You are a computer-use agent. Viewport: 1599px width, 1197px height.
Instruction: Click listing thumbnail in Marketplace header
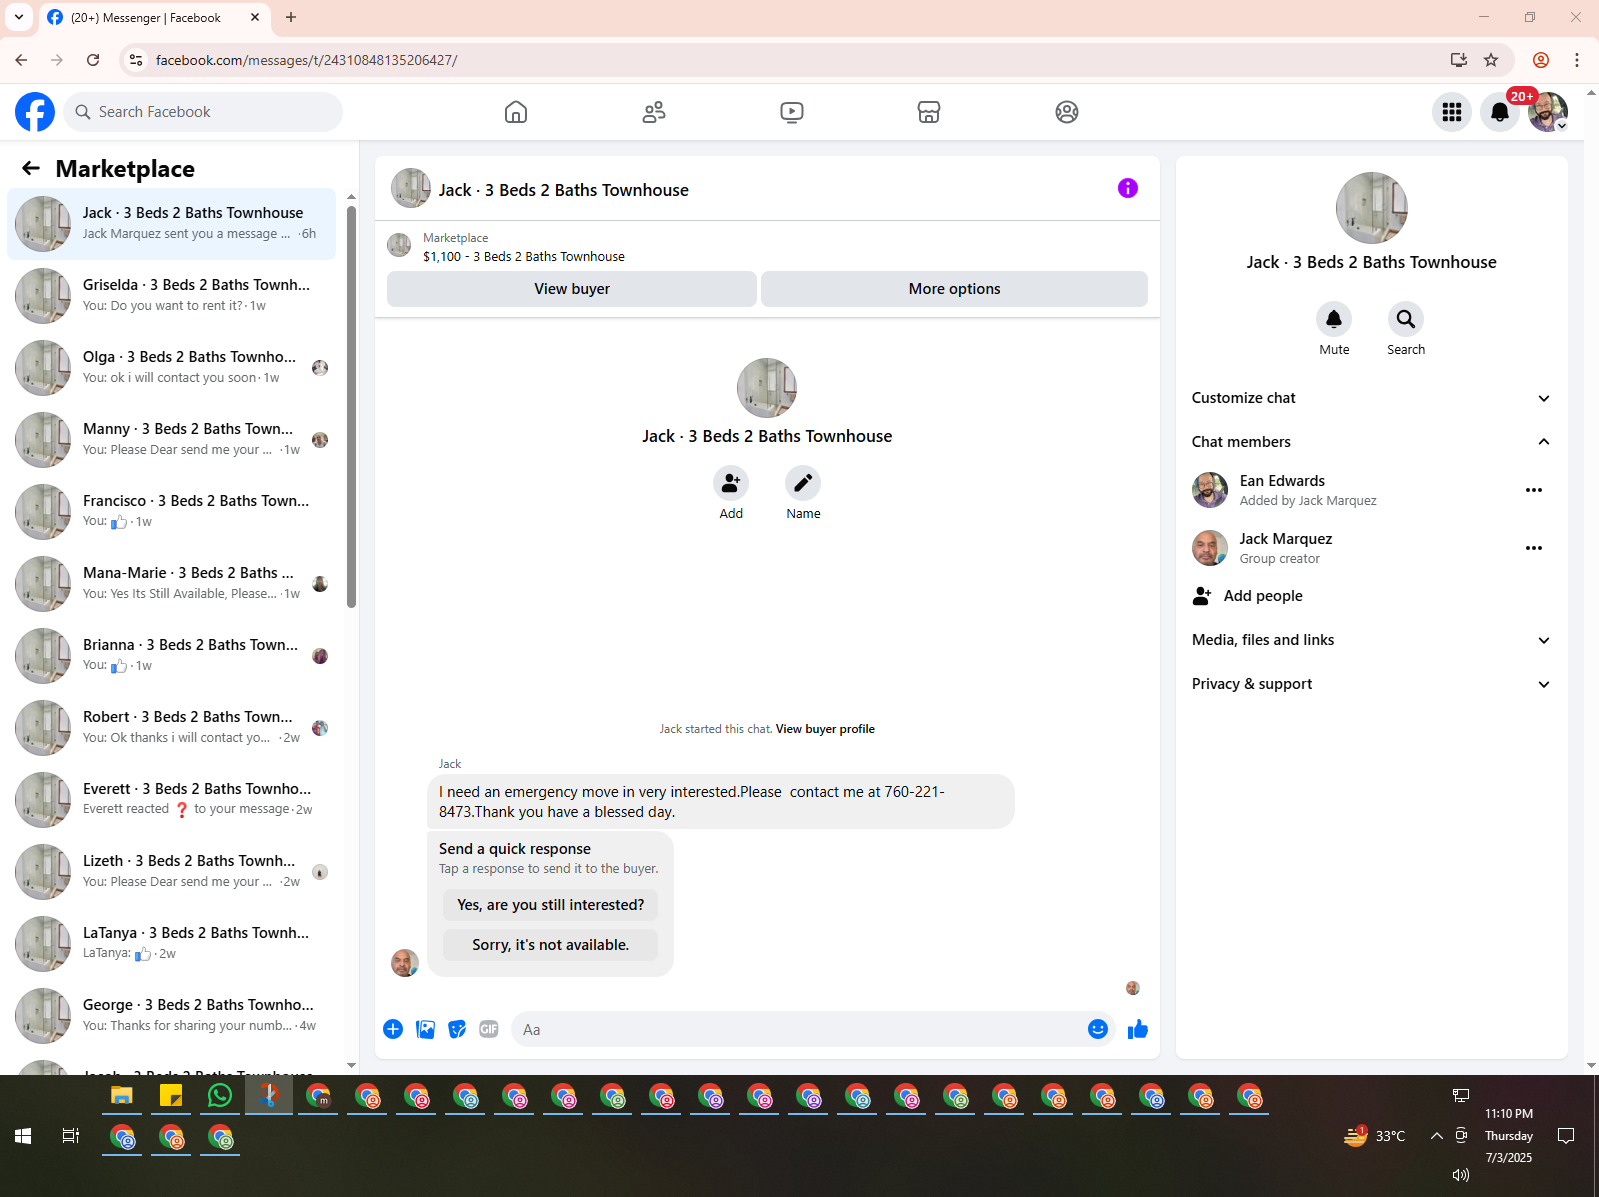pos(399,246)
